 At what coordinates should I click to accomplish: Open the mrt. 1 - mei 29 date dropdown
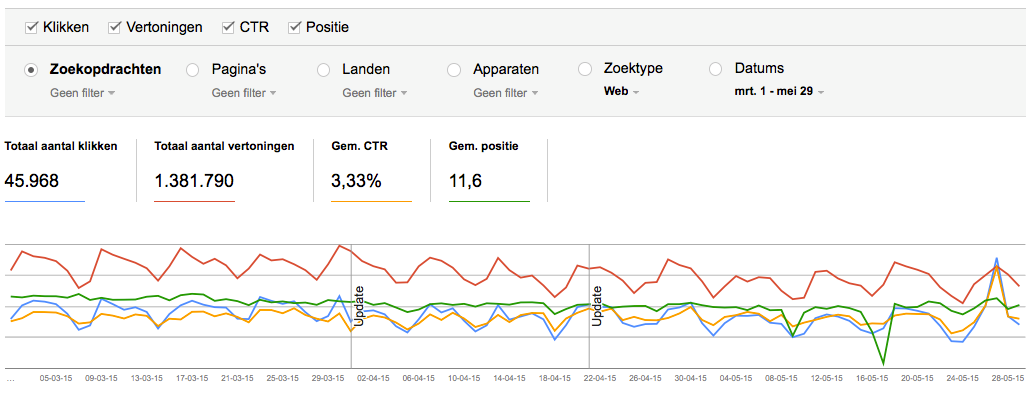779,92
